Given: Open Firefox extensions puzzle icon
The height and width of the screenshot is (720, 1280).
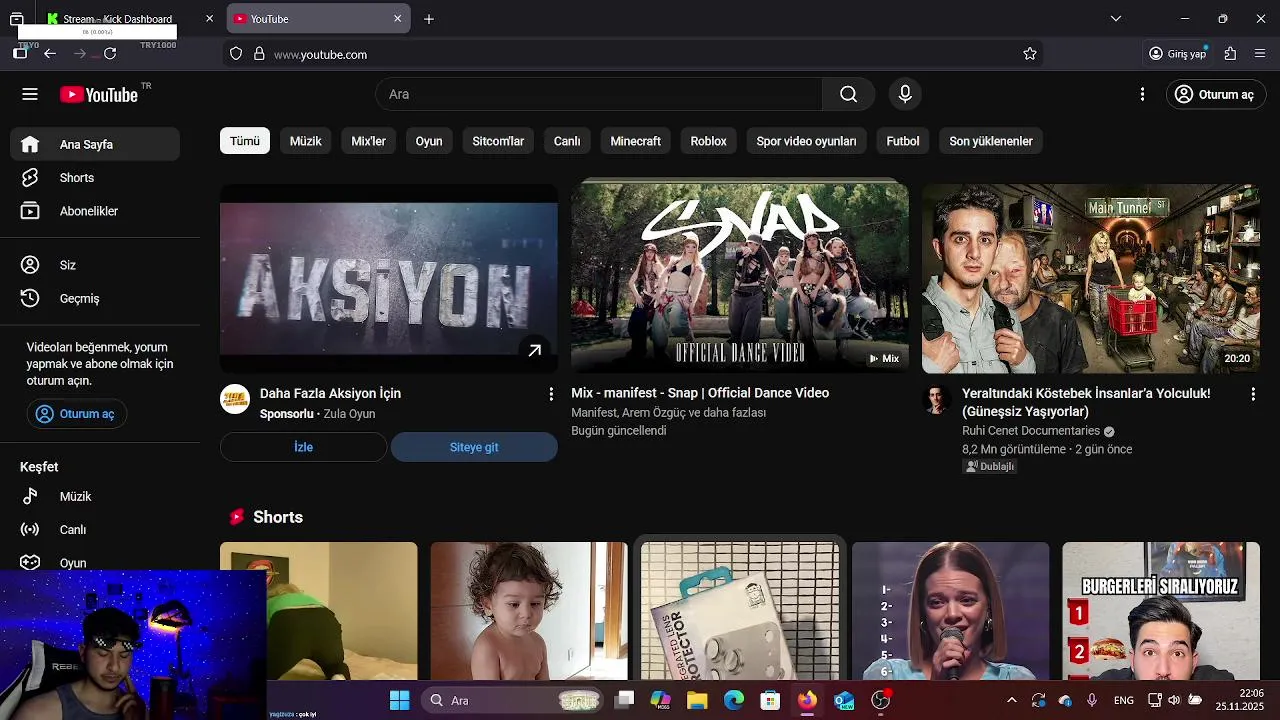Looking at the screenshot, I should tap(1230, 54).
